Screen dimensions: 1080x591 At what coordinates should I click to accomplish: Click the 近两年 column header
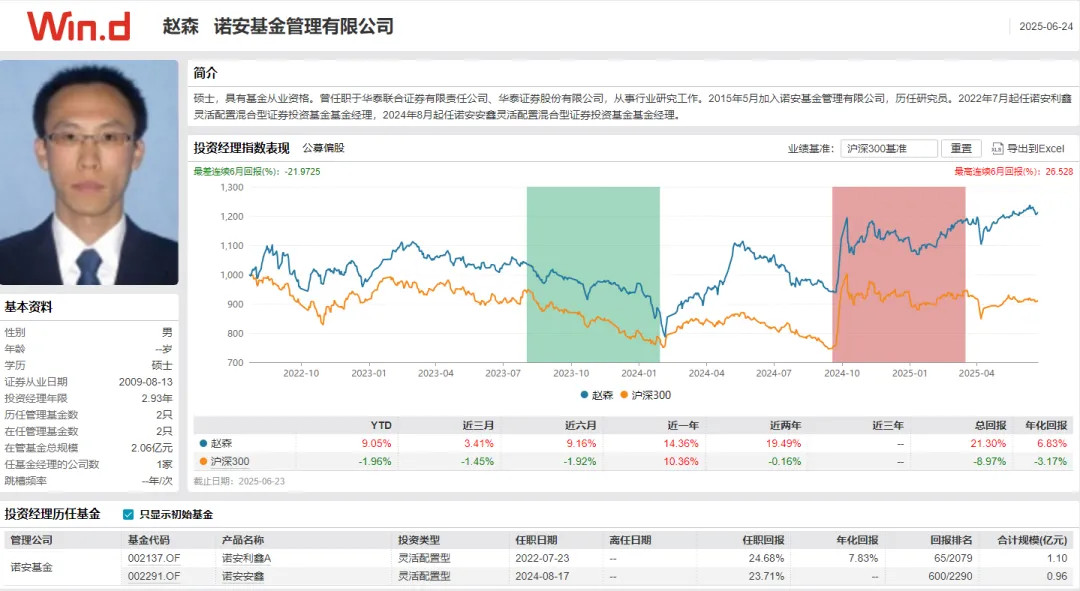click(786, 425)
